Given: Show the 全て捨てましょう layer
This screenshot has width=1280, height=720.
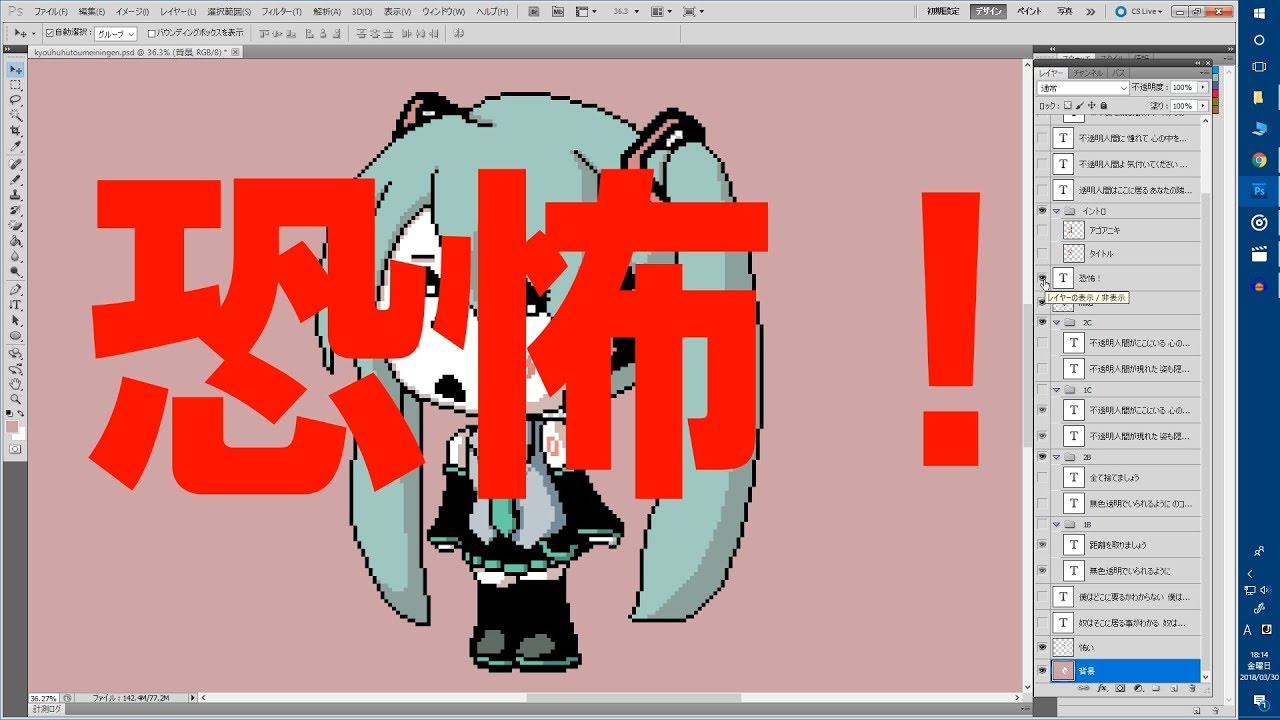Looking at the screenshot, I should (x=1043, y=477).
